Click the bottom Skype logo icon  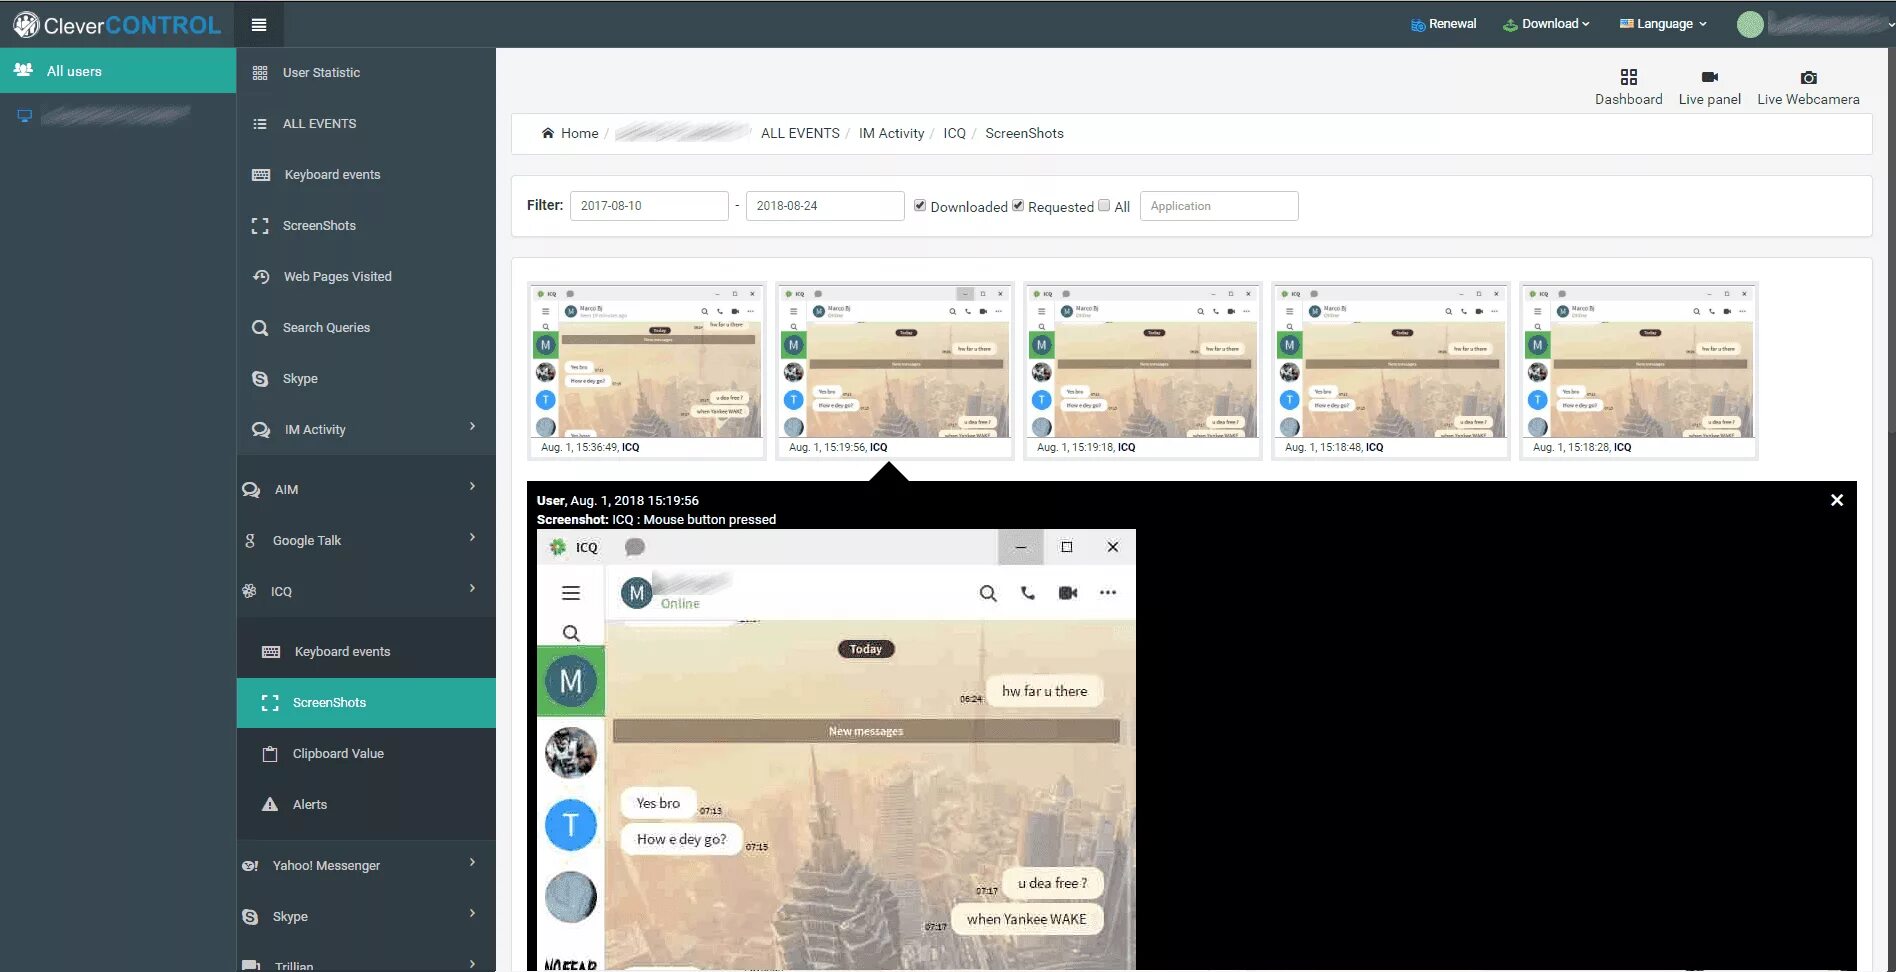click(x=250, y=917)
